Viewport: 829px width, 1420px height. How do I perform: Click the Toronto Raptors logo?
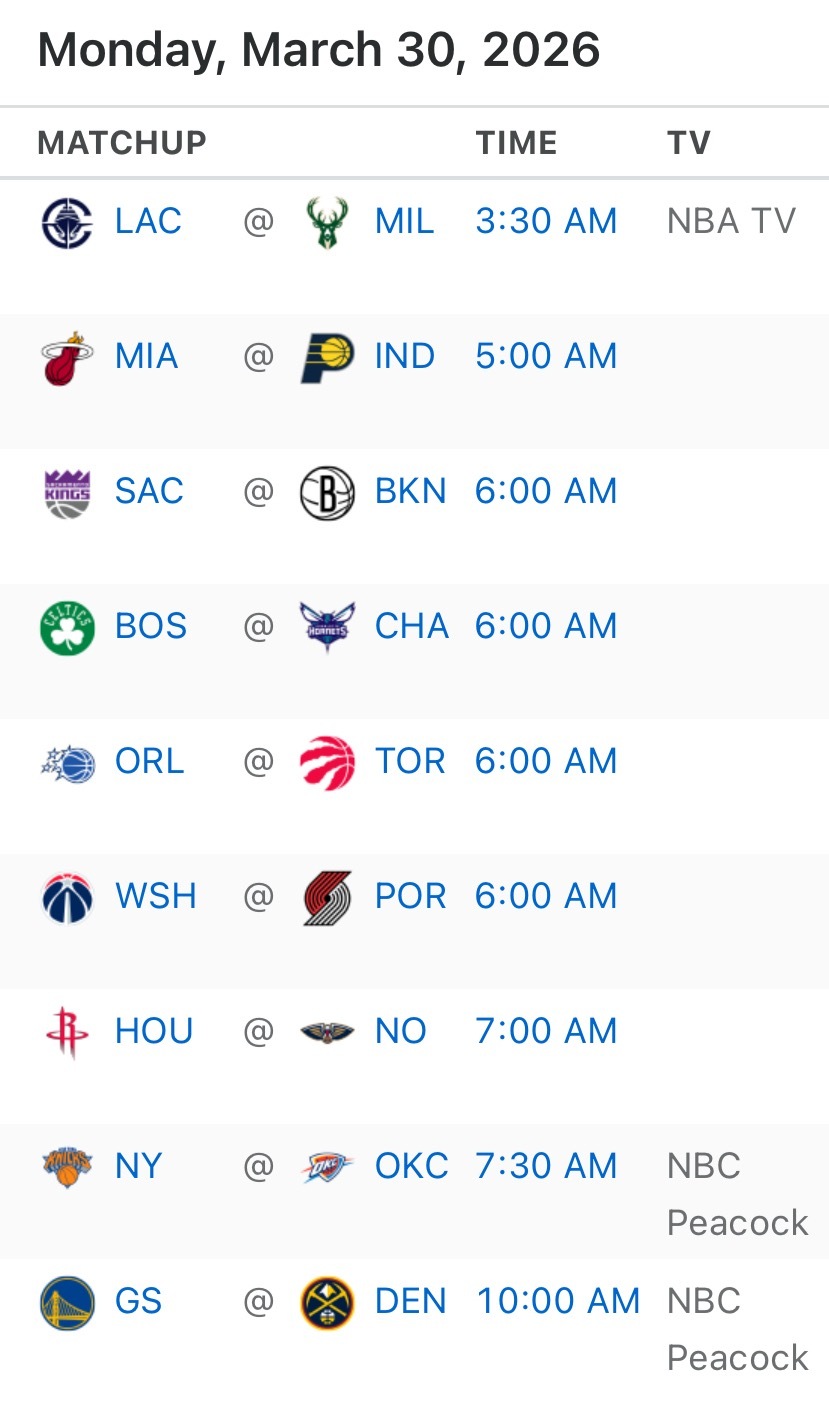coord(327,762)
